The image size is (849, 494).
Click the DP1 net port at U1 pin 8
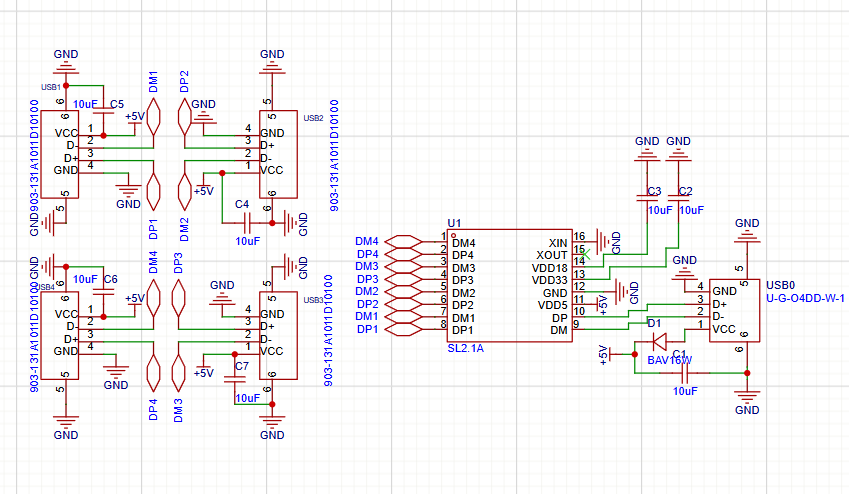(405, 328)
